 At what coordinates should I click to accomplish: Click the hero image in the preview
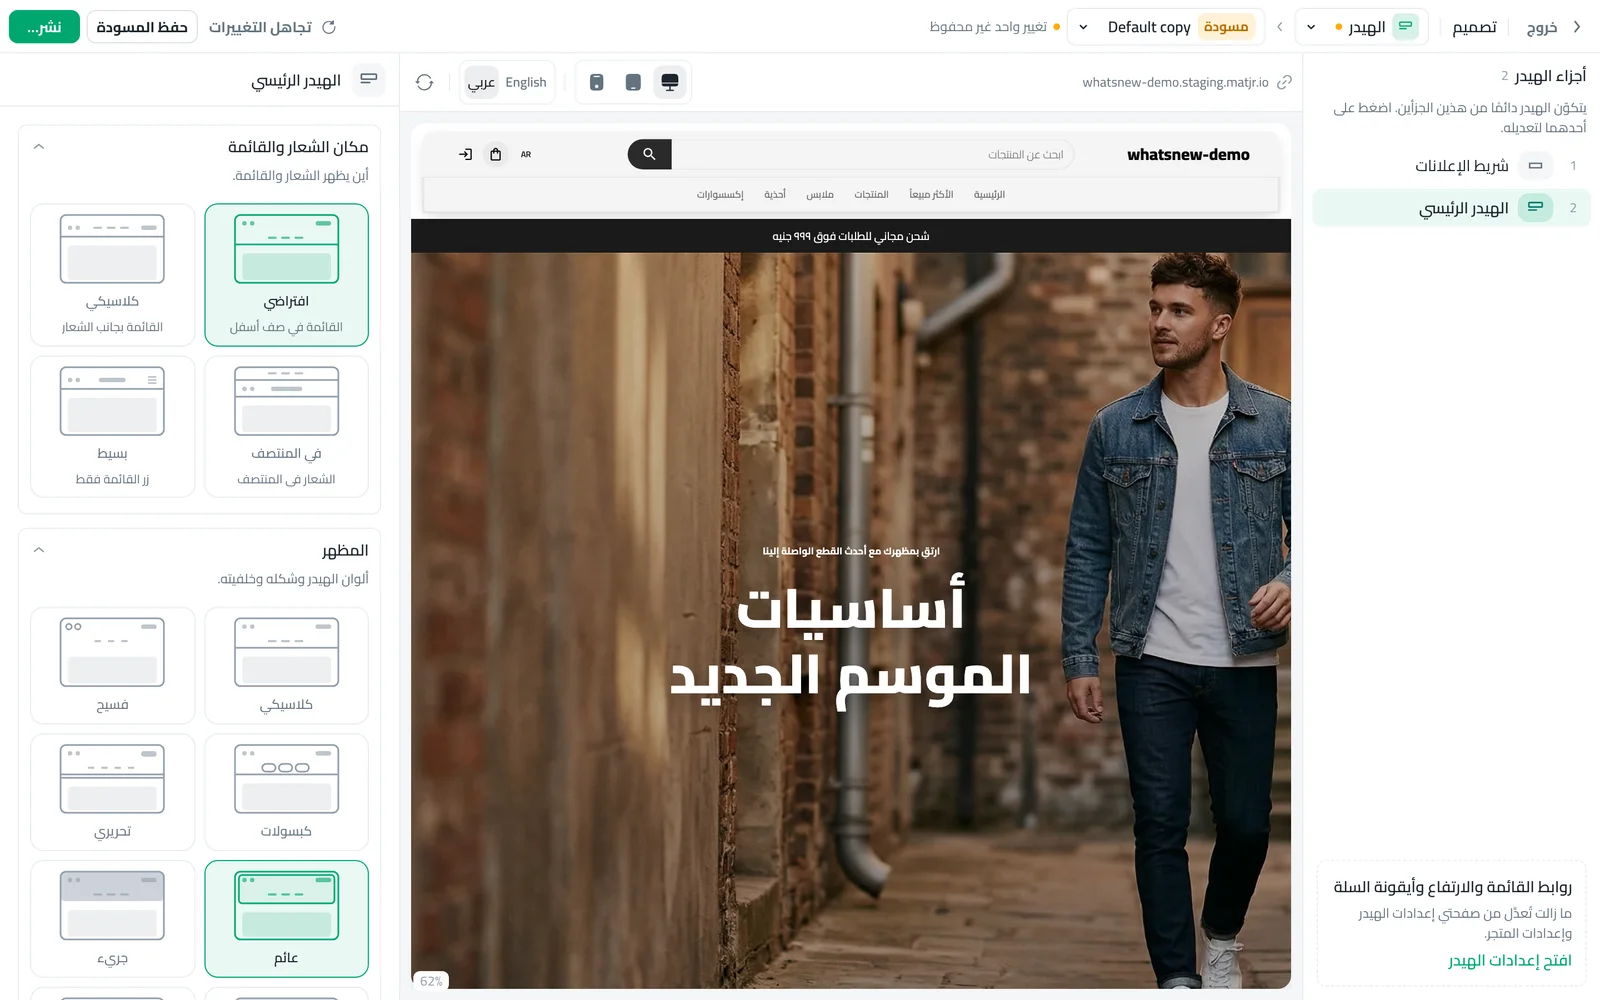851,620
